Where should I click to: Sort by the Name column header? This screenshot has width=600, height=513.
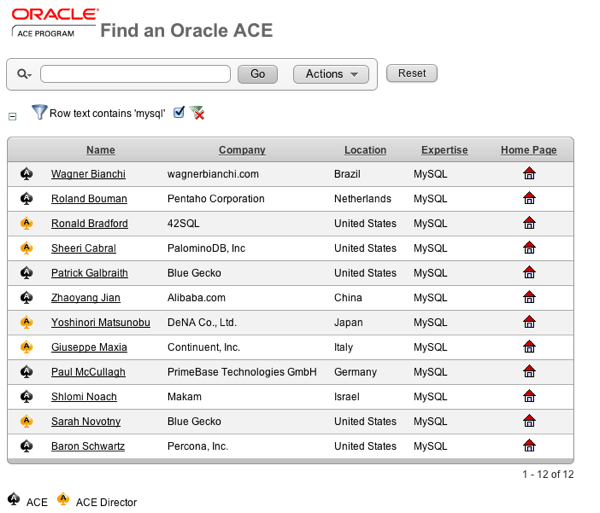pyautogui.click(x=100, y=150)
